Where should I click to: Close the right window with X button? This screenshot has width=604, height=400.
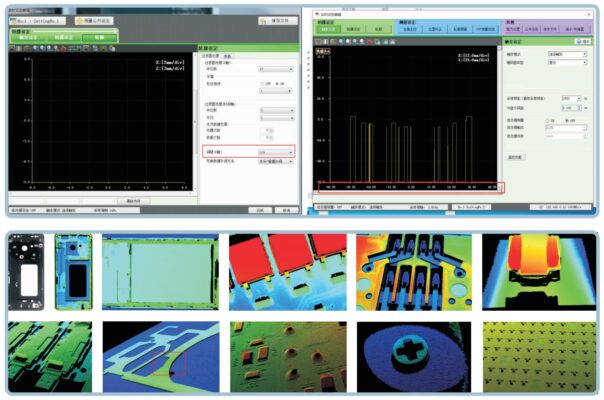[x=589, y=14]
